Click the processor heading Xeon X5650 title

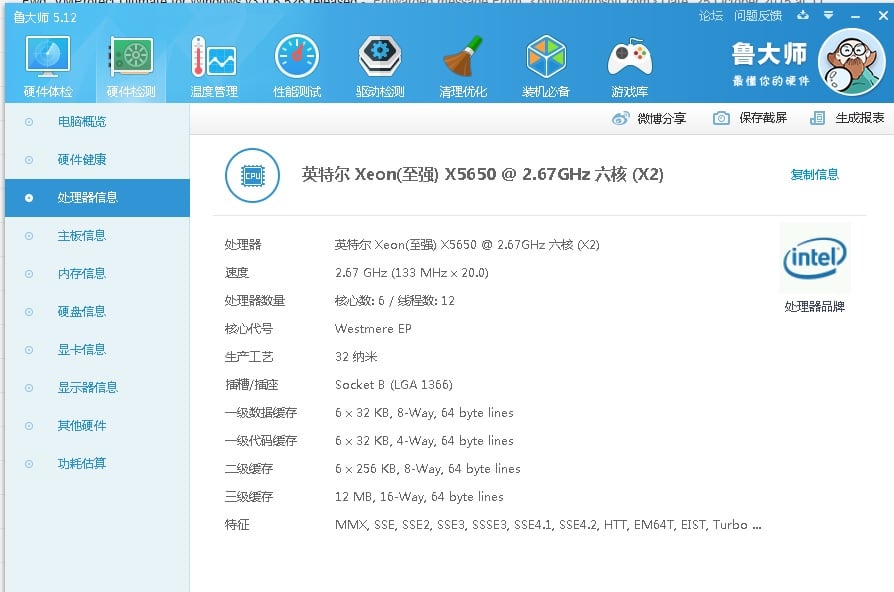pyautogui.click(x=482, y=174)
